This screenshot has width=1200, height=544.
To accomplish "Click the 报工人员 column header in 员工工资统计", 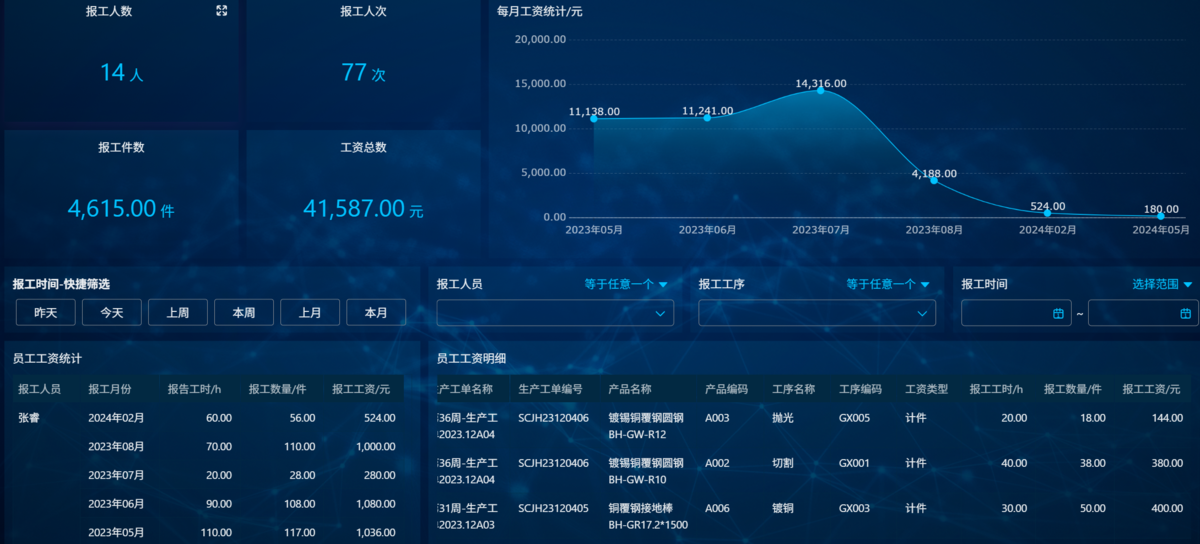I will [x=40, y=389].
